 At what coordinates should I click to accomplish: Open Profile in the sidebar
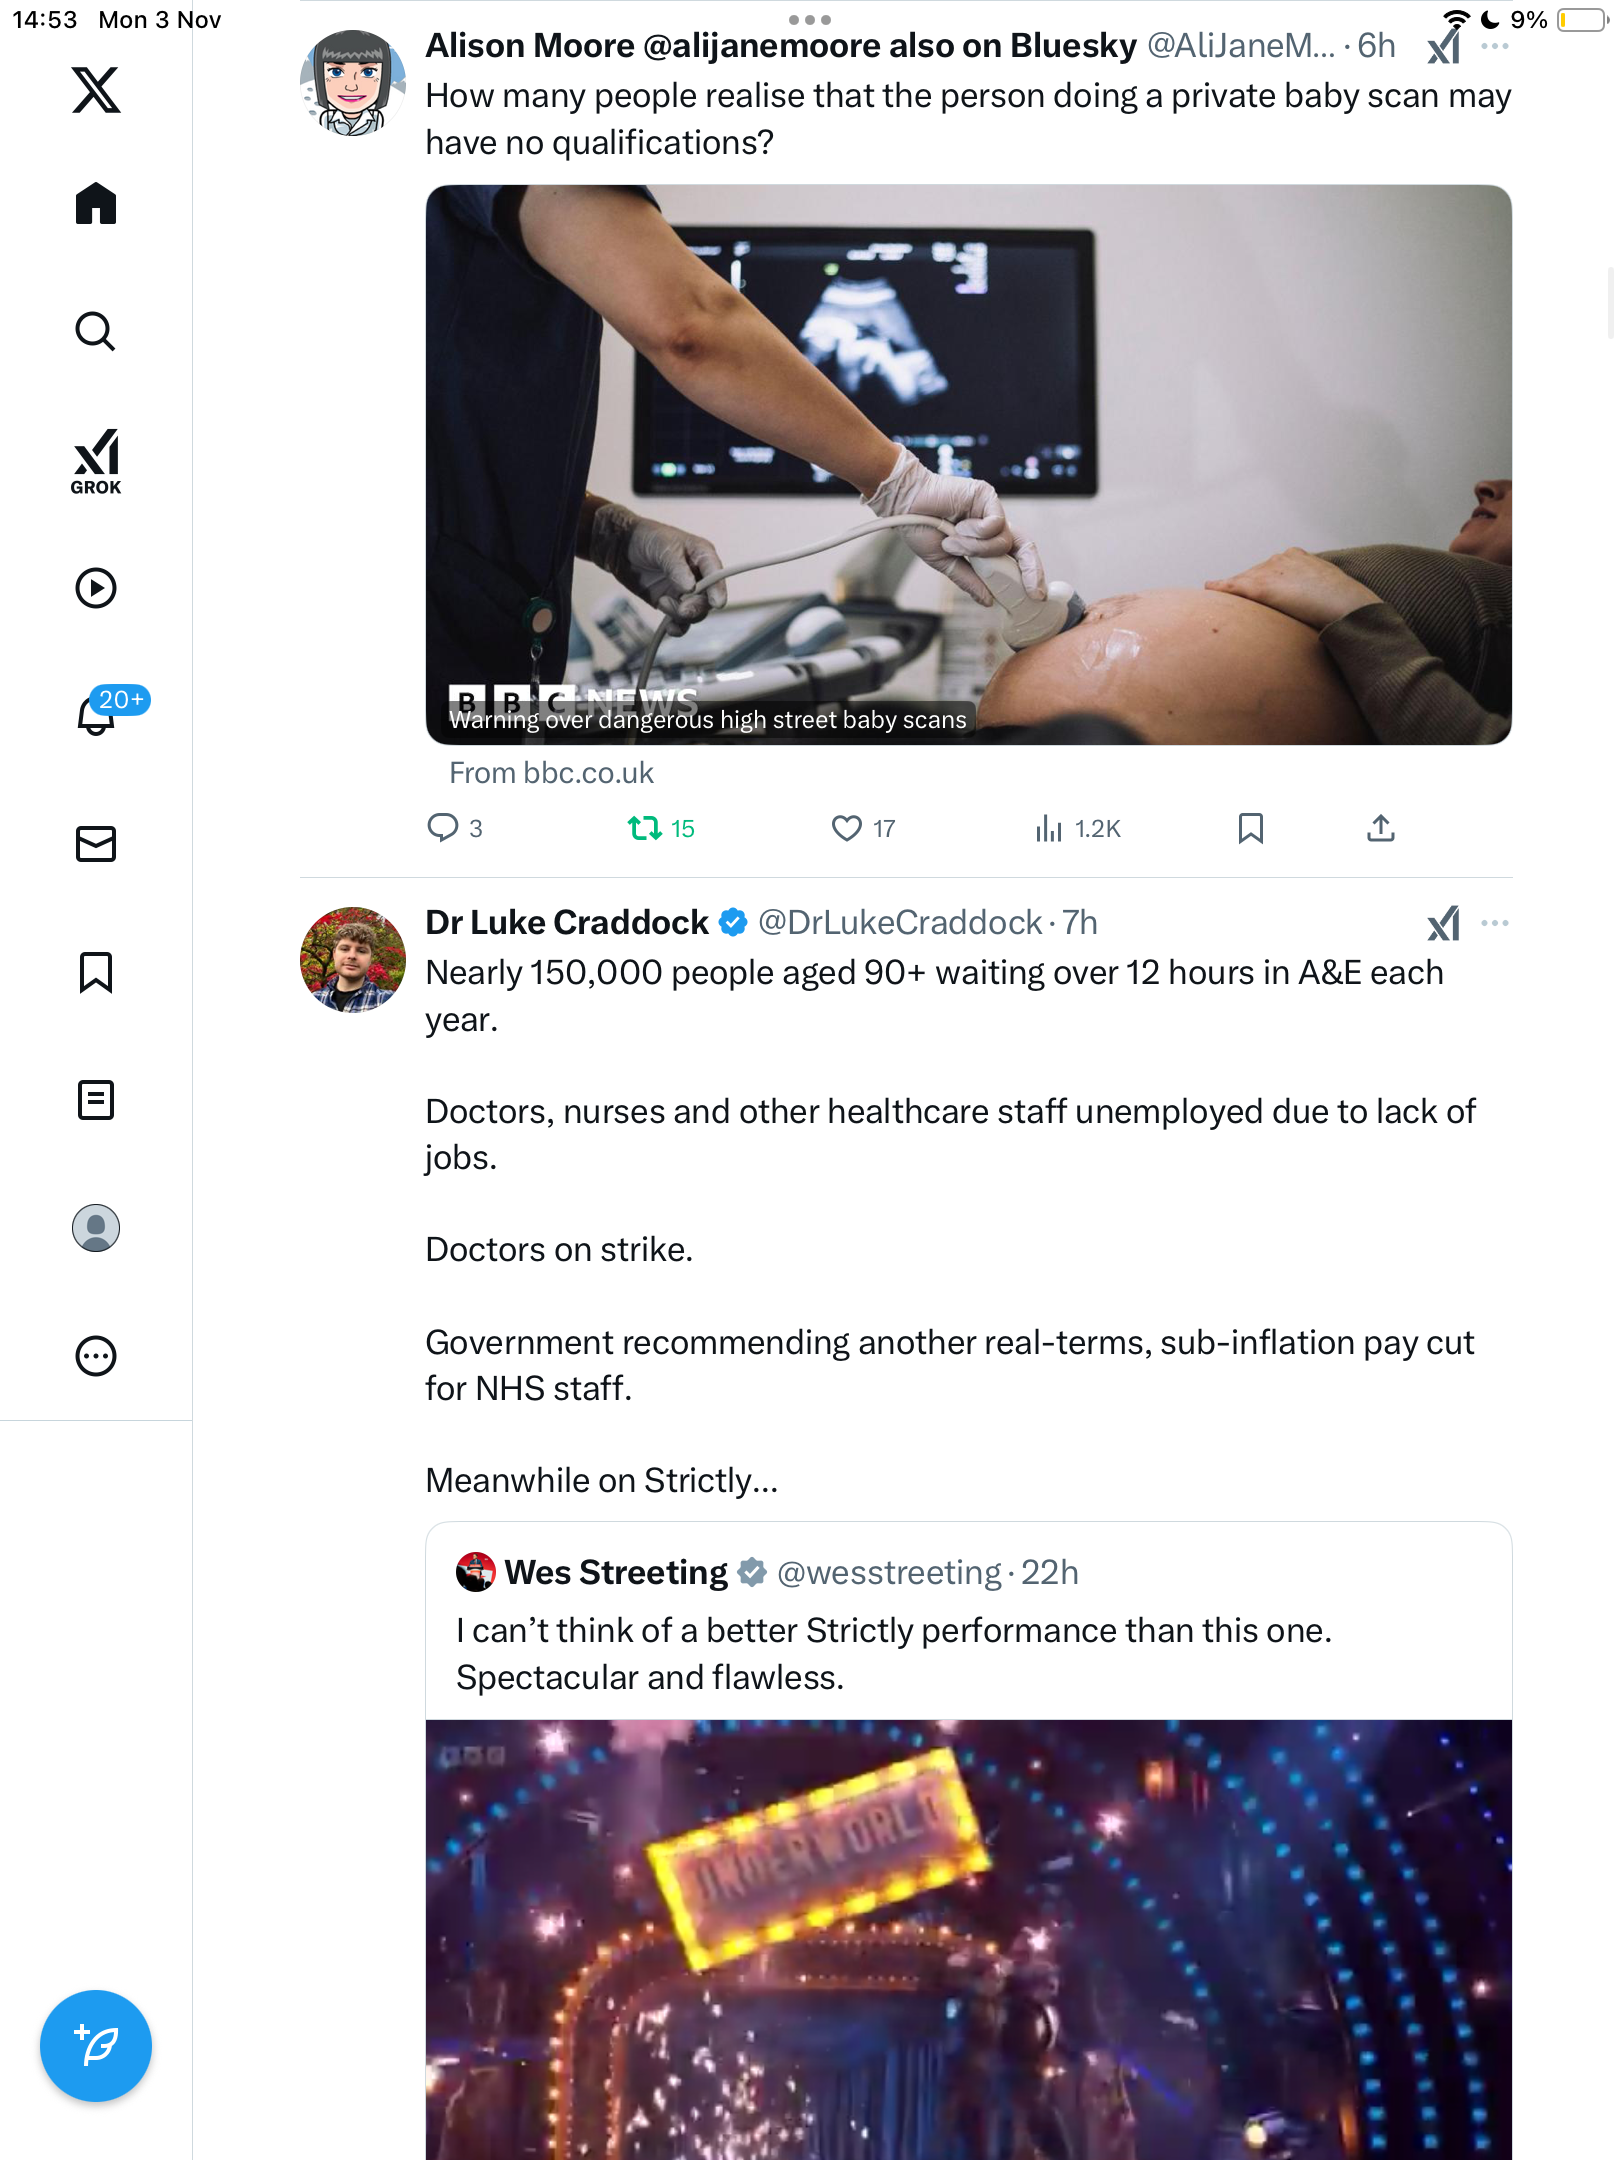[96, 1228]
